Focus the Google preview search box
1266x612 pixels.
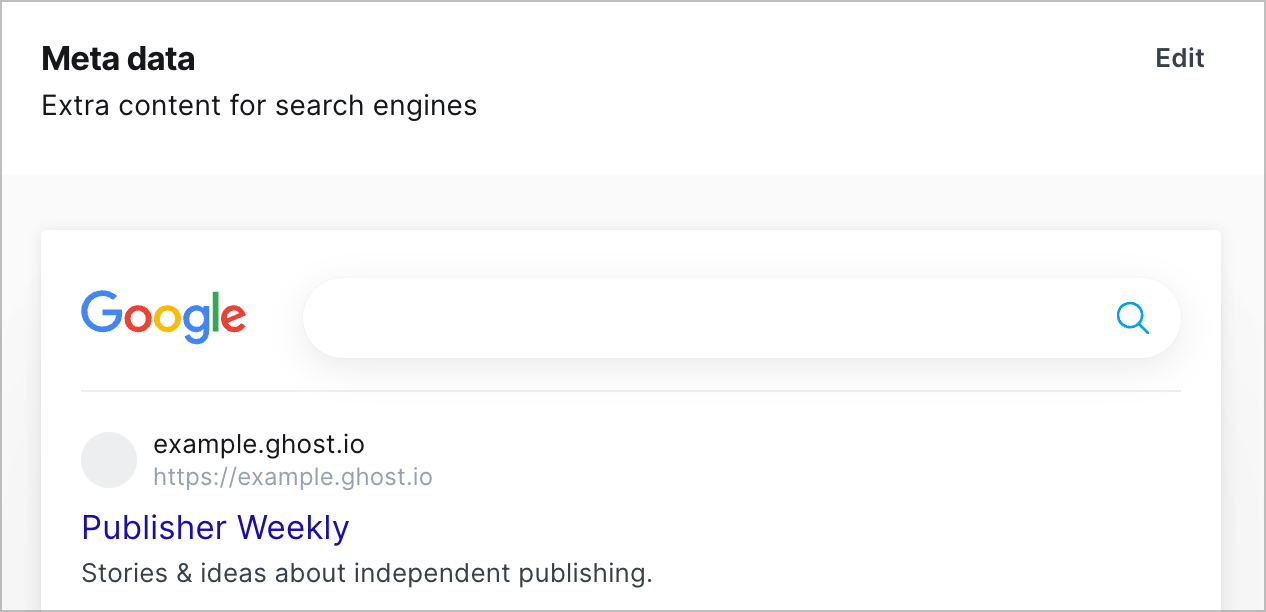741,318
